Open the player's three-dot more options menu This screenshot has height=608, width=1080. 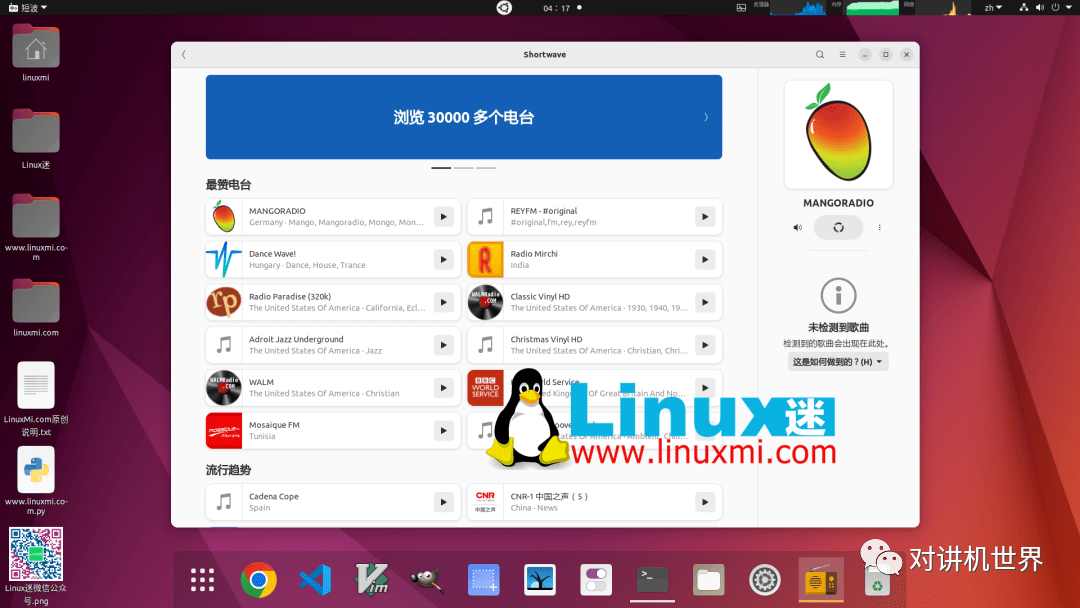[880, 227]
